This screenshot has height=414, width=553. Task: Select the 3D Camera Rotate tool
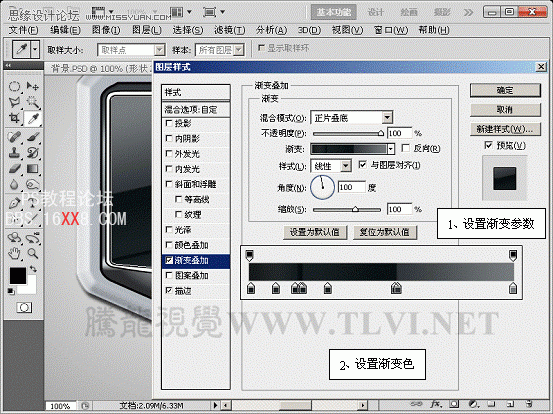(x=32, y=238)
